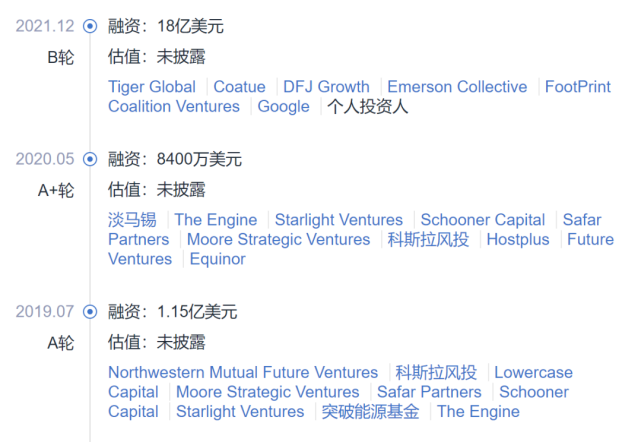This screenshot has width=641, height=442.
Task: Open the Google investor link
Action: point(283,107)
